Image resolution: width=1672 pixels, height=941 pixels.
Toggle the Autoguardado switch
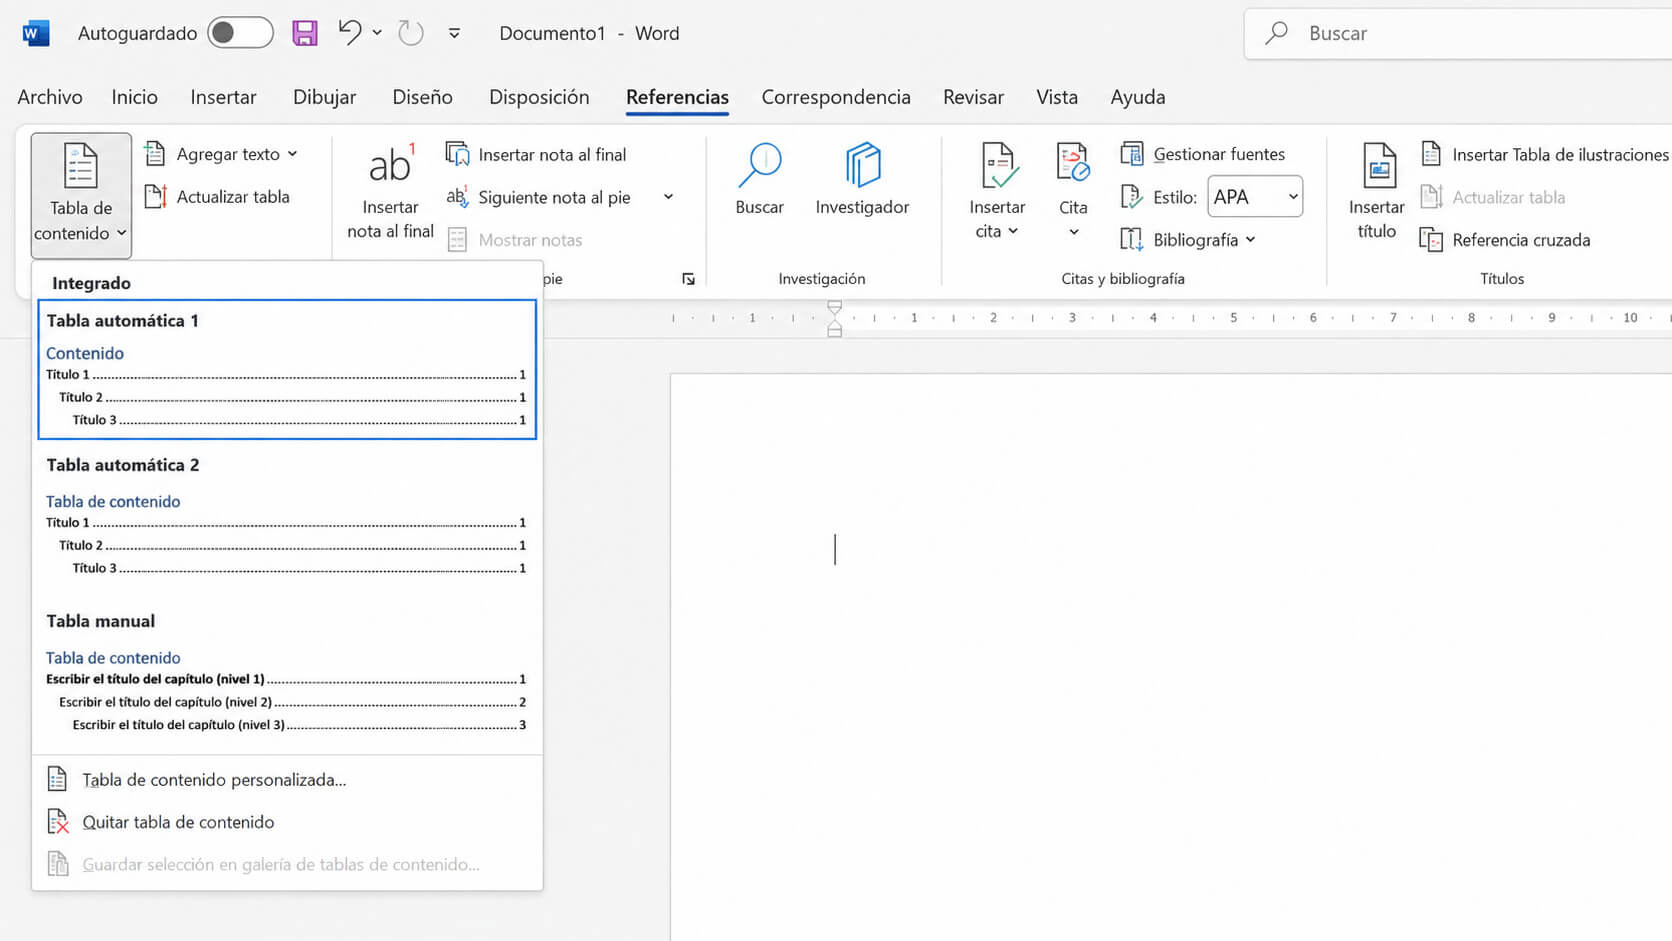pyautogui.click(x=240, y=33)
